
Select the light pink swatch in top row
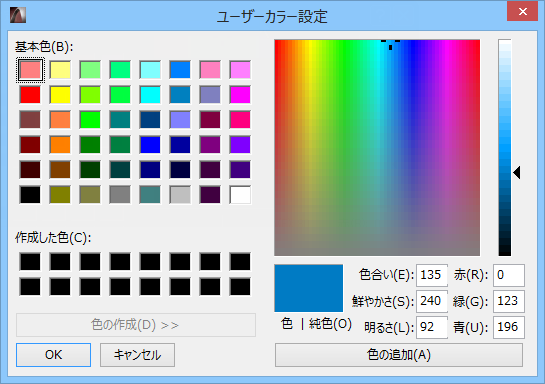[210, 70]
